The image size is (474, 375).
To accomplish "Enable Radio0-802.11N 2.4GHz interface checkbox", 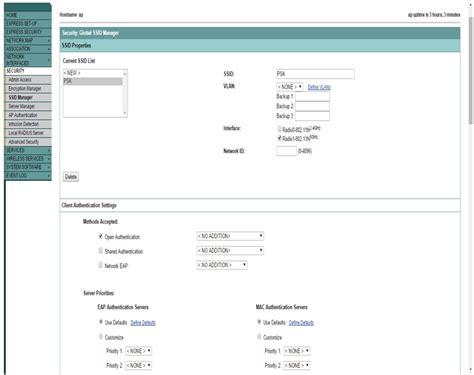I will pos(280,129).
